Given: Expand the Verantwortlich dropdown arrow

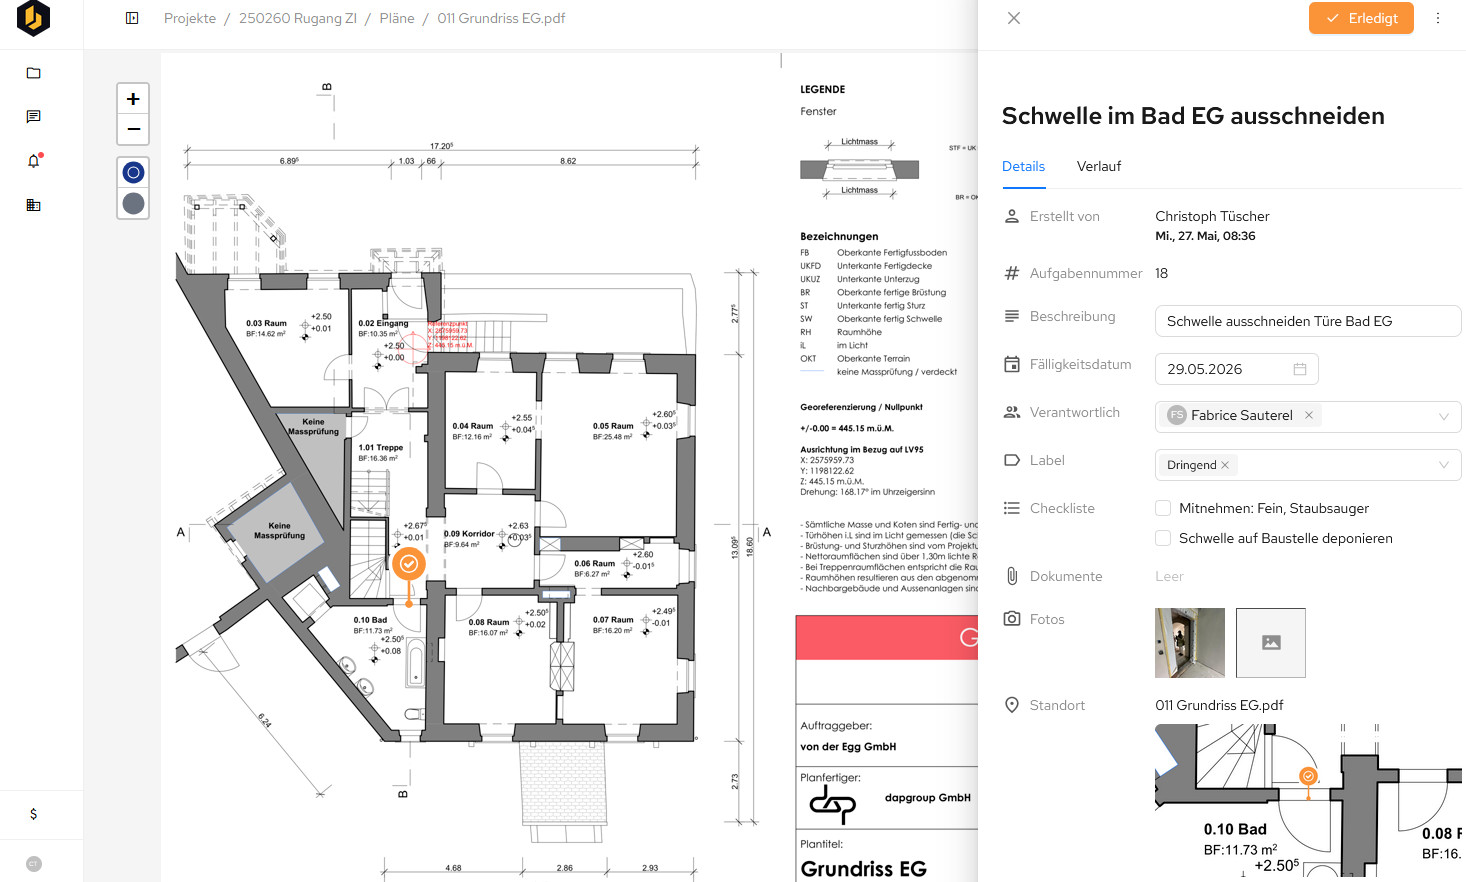Looking at the screenshot, I should point(1444,416).
